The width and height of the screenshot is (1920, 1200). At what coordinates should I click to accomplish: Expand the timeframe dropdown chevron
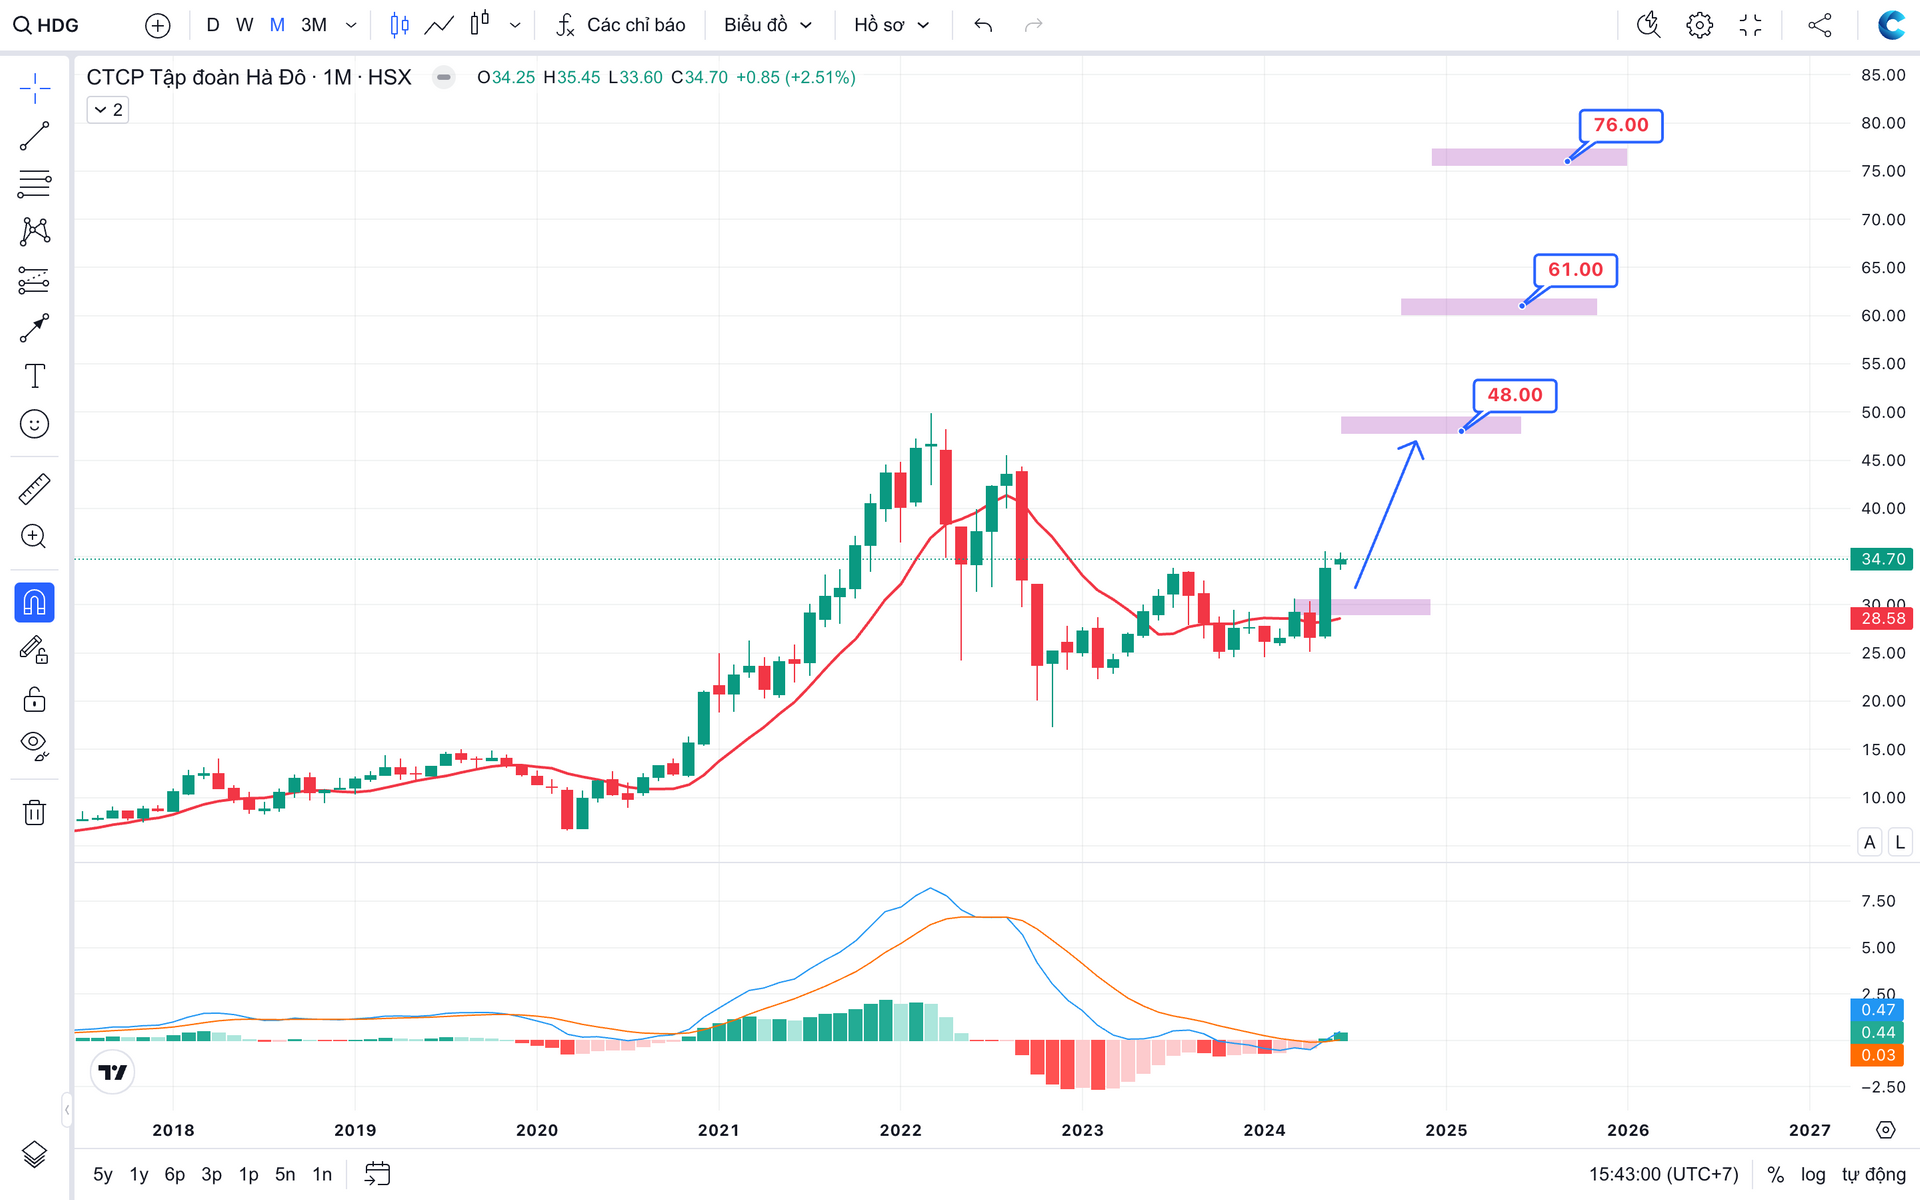pyautogui.click(x=351, y=25)
